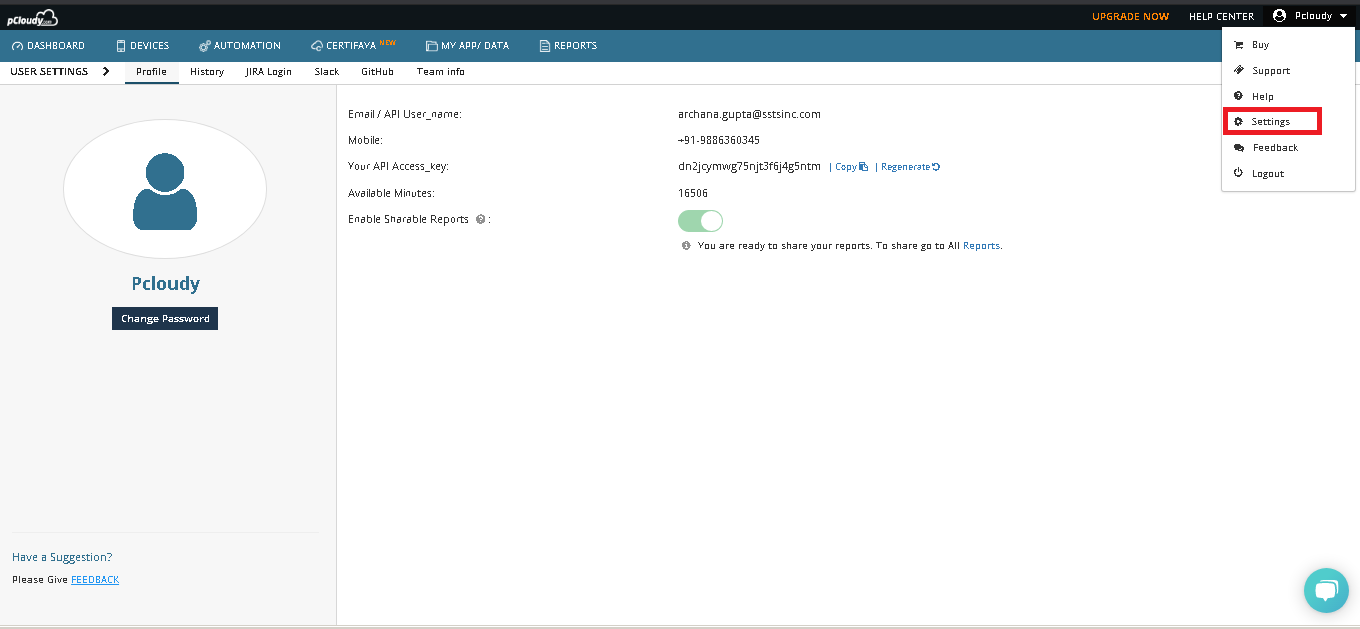The image size is (1360, 629).
Task: Click the copy icon beside API key
Action: (863, 167)
